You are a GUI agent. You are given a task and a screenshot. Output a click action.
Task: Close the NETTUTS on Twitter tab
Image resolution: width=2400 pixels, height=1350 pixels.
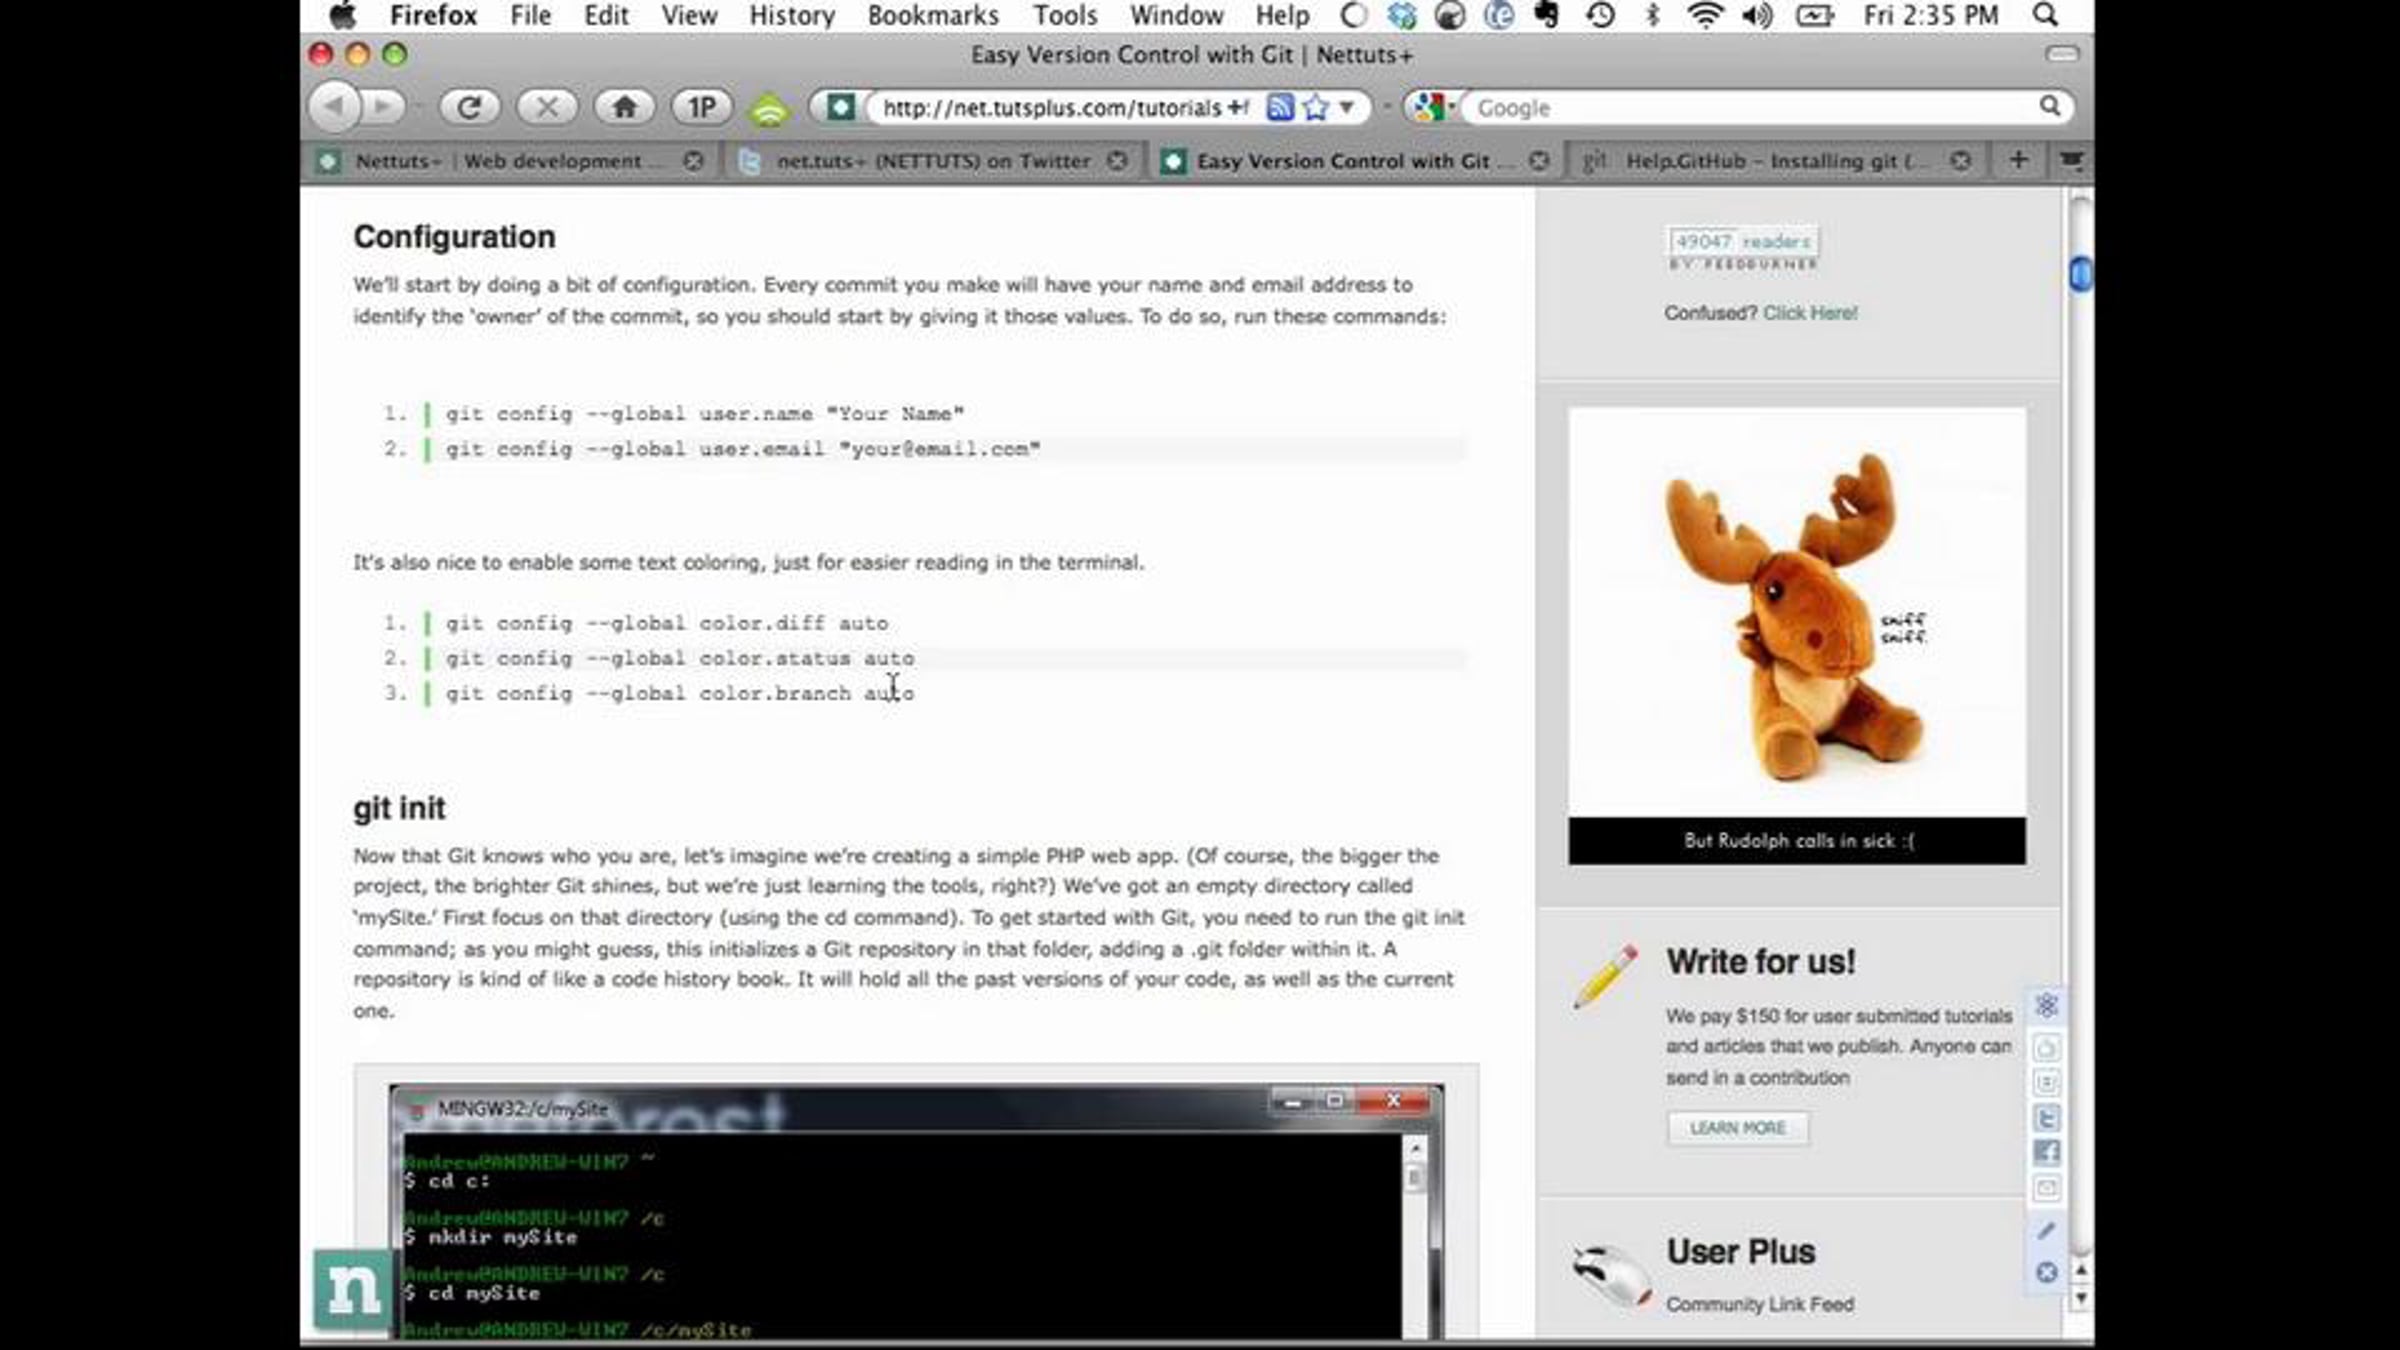click(1117, 161)
